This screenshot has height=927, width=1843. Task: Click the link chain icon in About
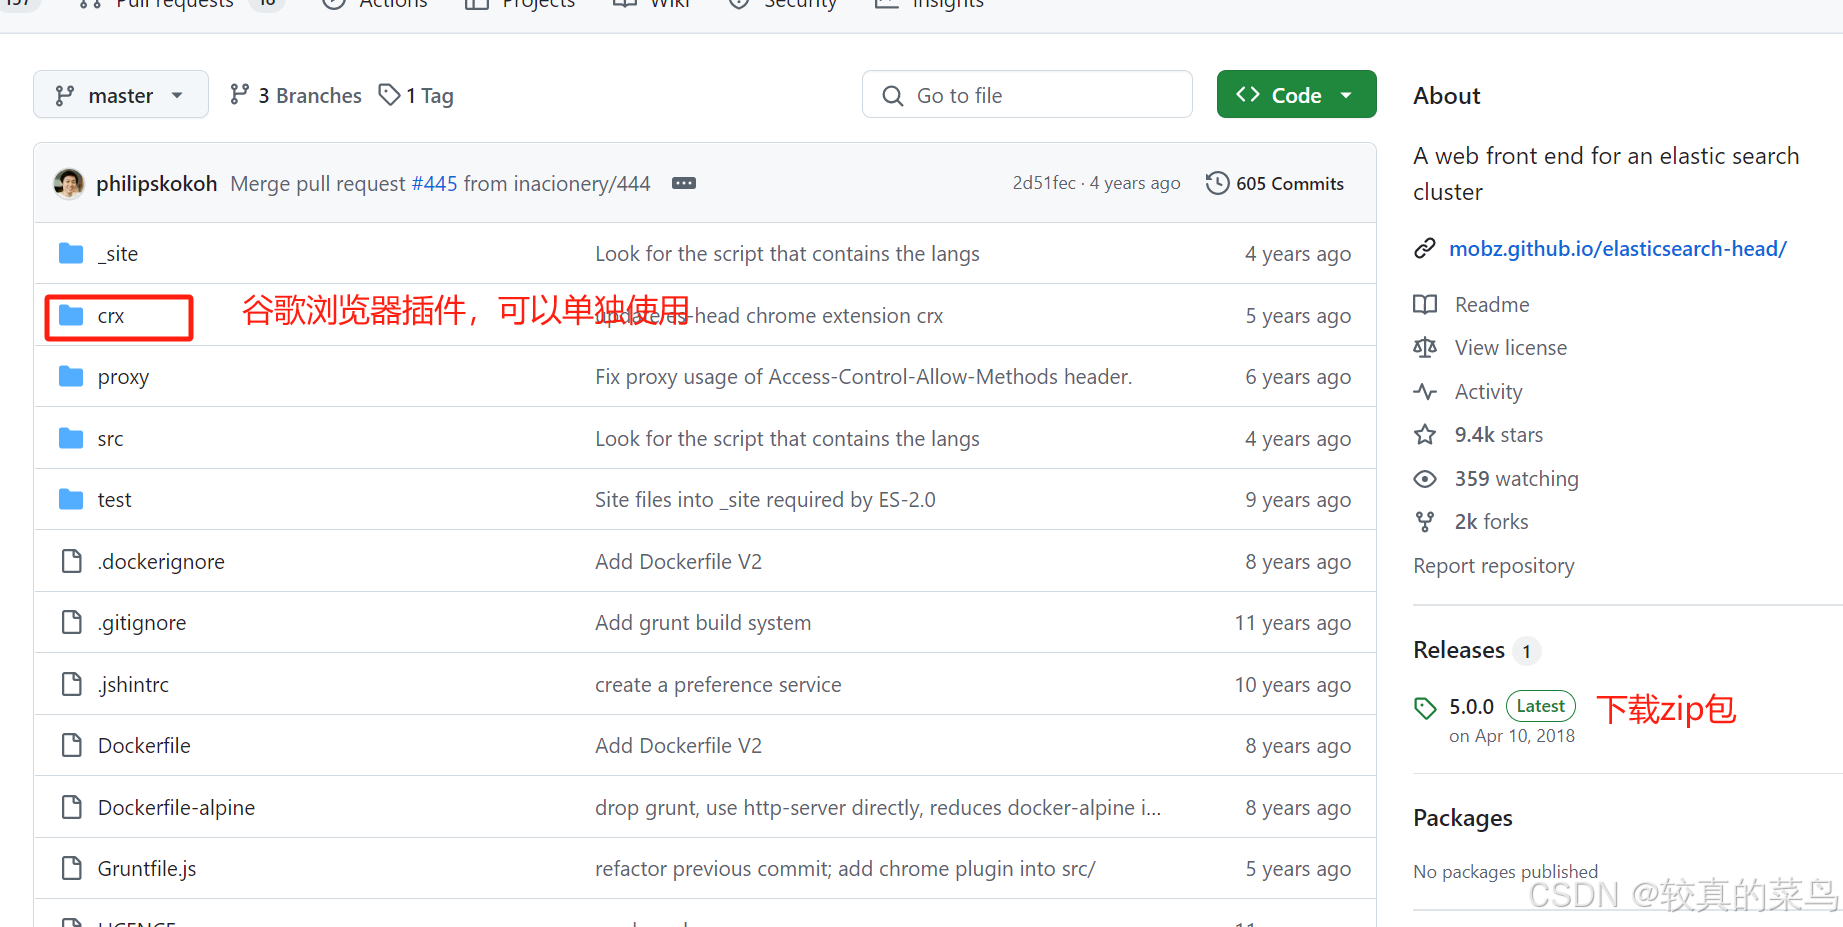(x=1425, y=248)
